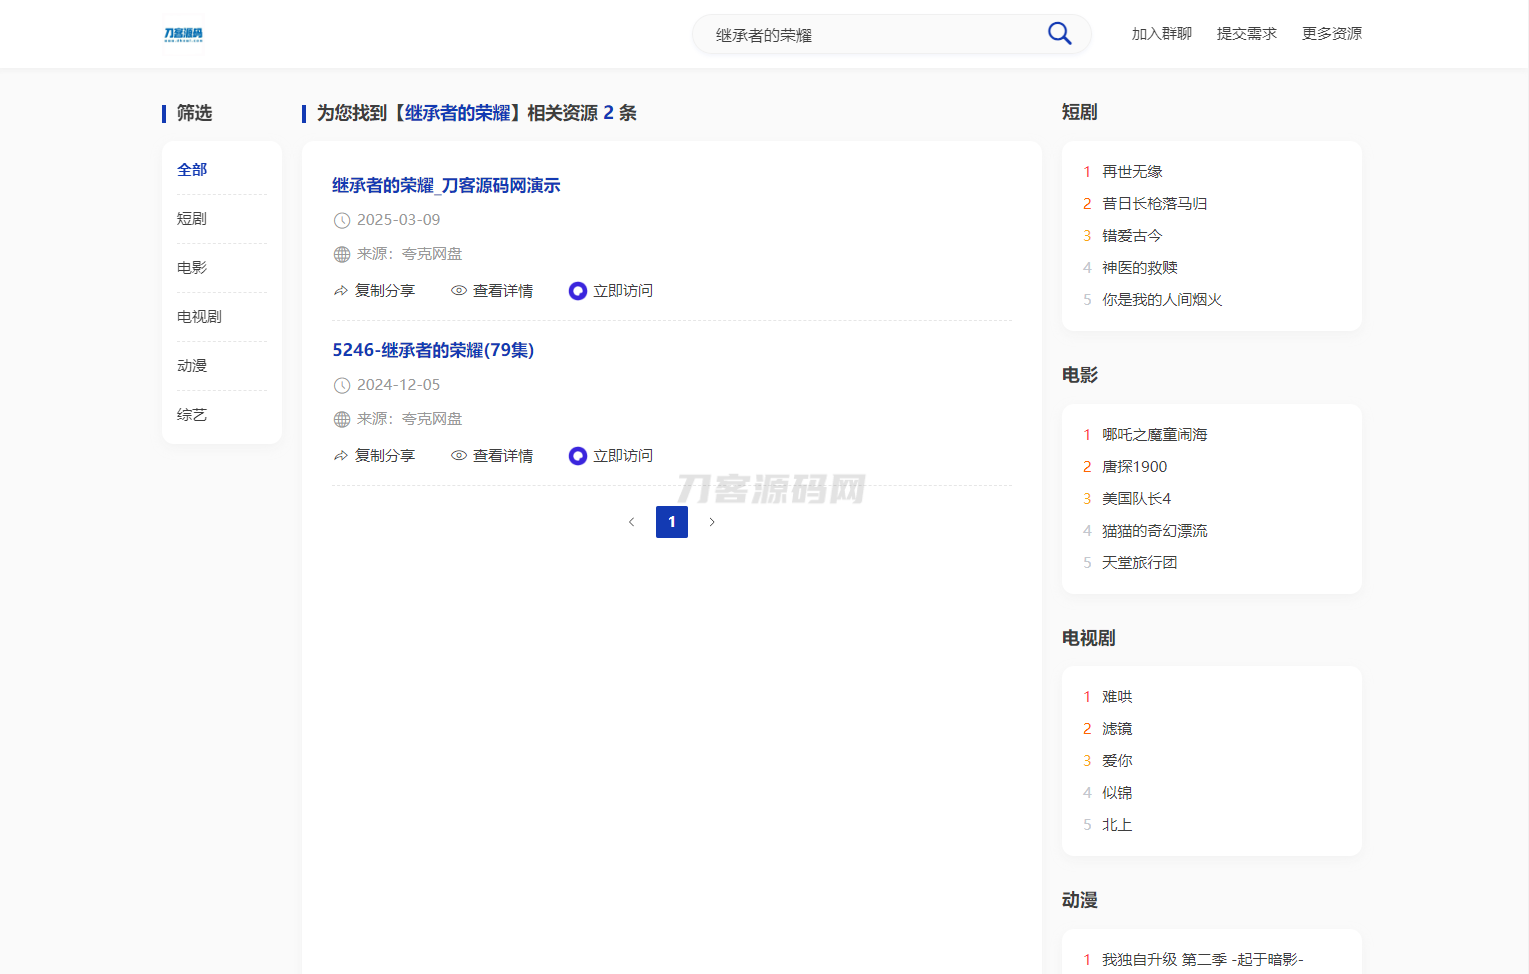
Task: Filter results by 短剧
Action: pos(192,219)
